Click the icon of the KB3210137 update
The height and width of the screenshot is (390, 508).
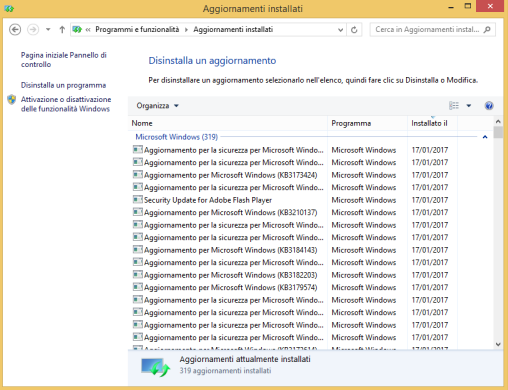pyautogui.click(x=138, y=212)
